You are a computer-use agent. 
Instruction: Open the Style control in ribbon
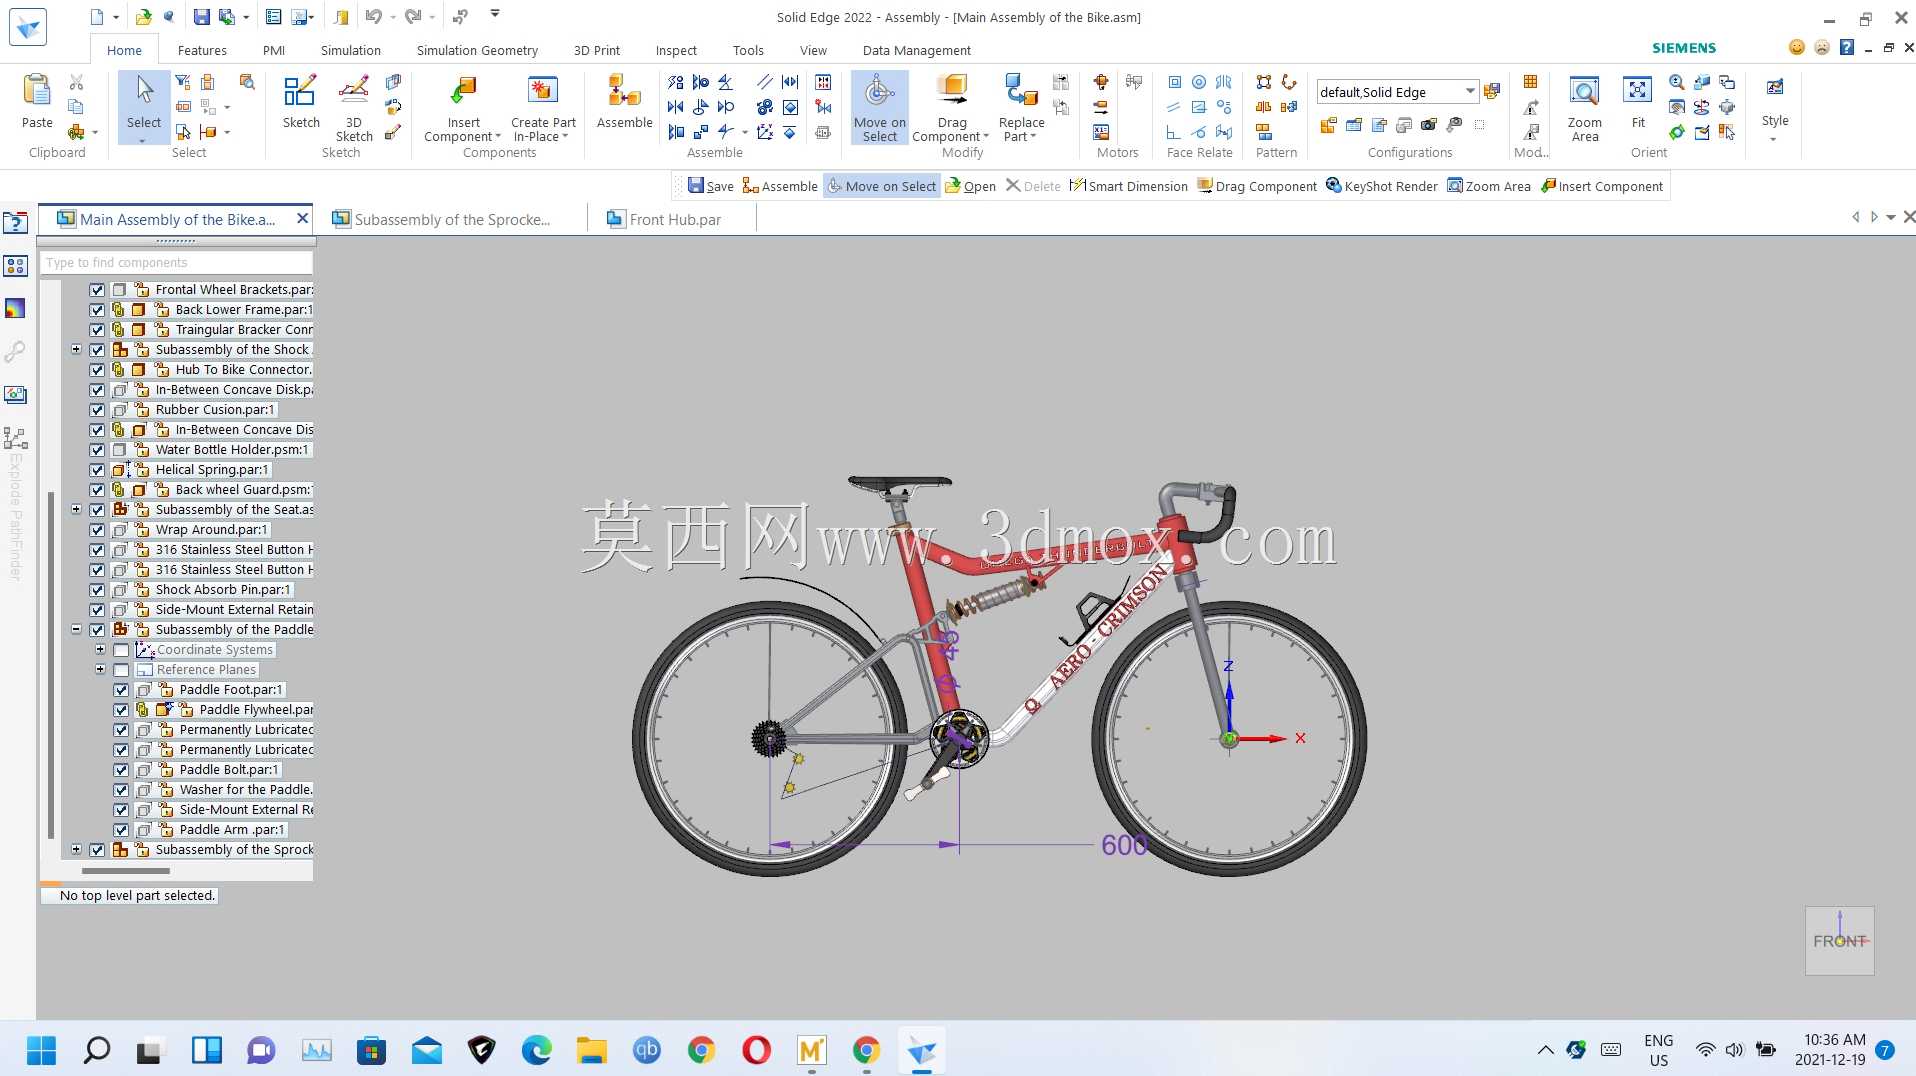point(1775,108)
